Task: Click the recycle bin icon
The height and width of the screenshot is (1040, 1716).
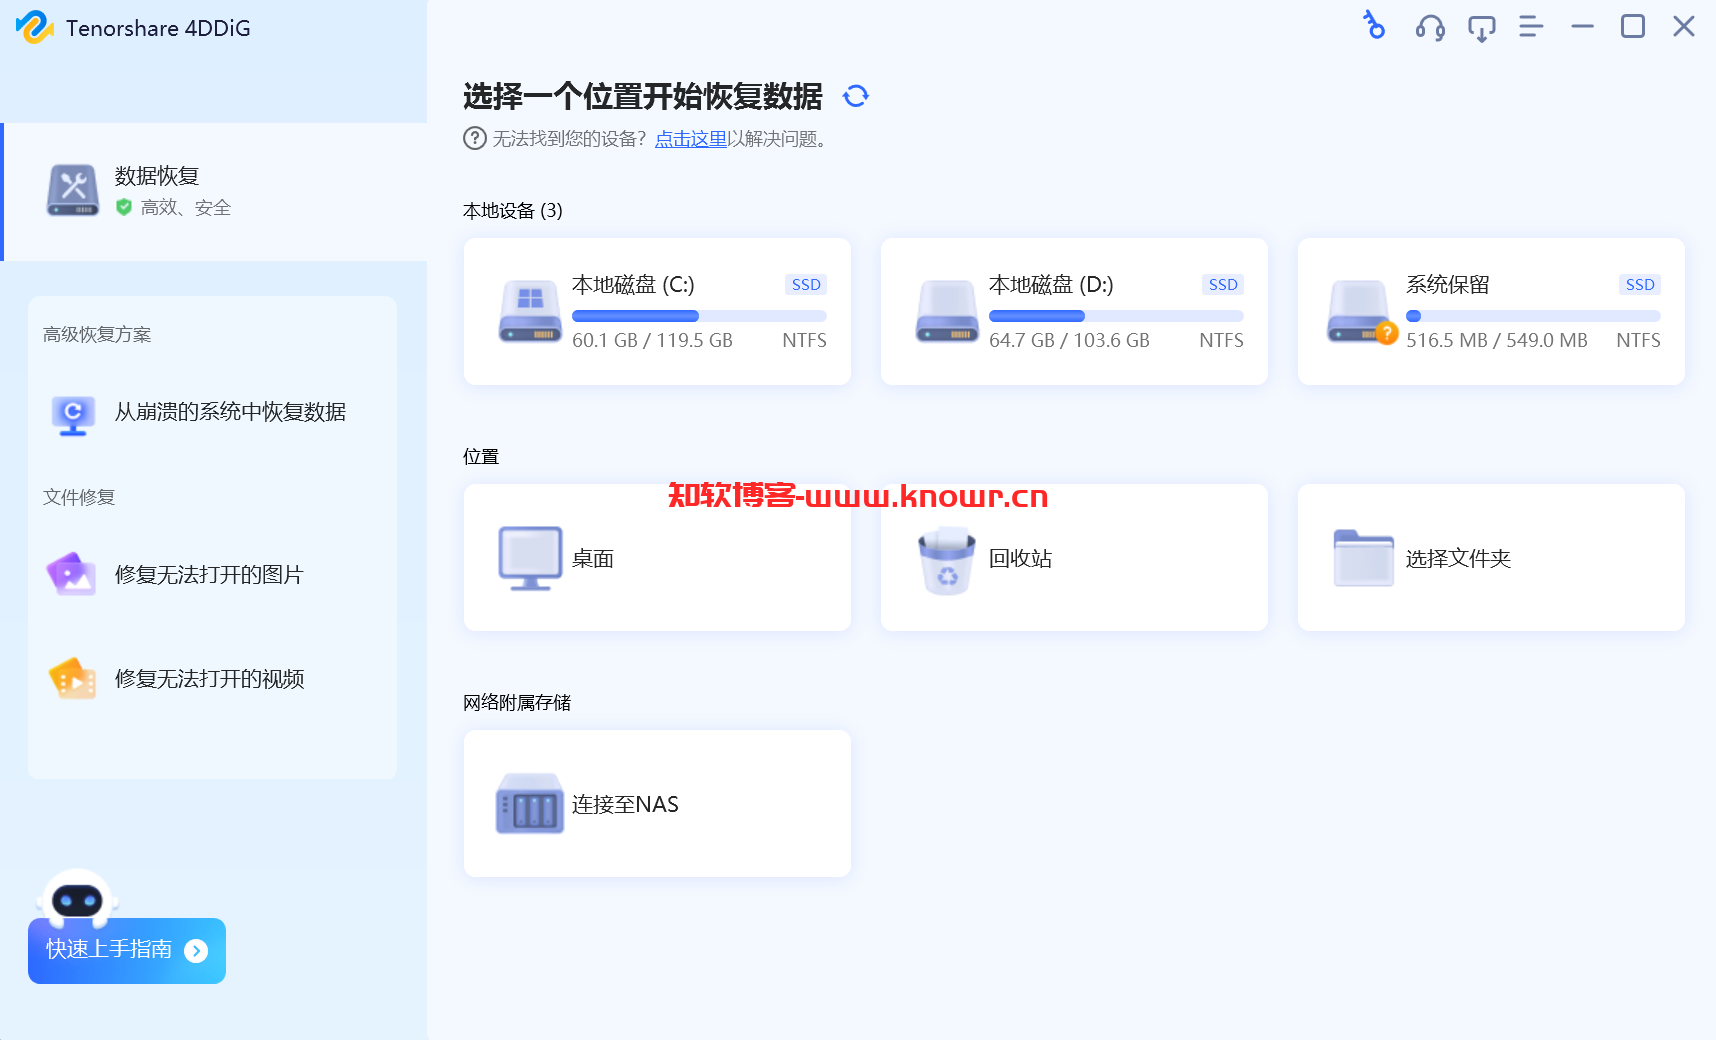Action: pyautogui.click(x=946, y=560)
